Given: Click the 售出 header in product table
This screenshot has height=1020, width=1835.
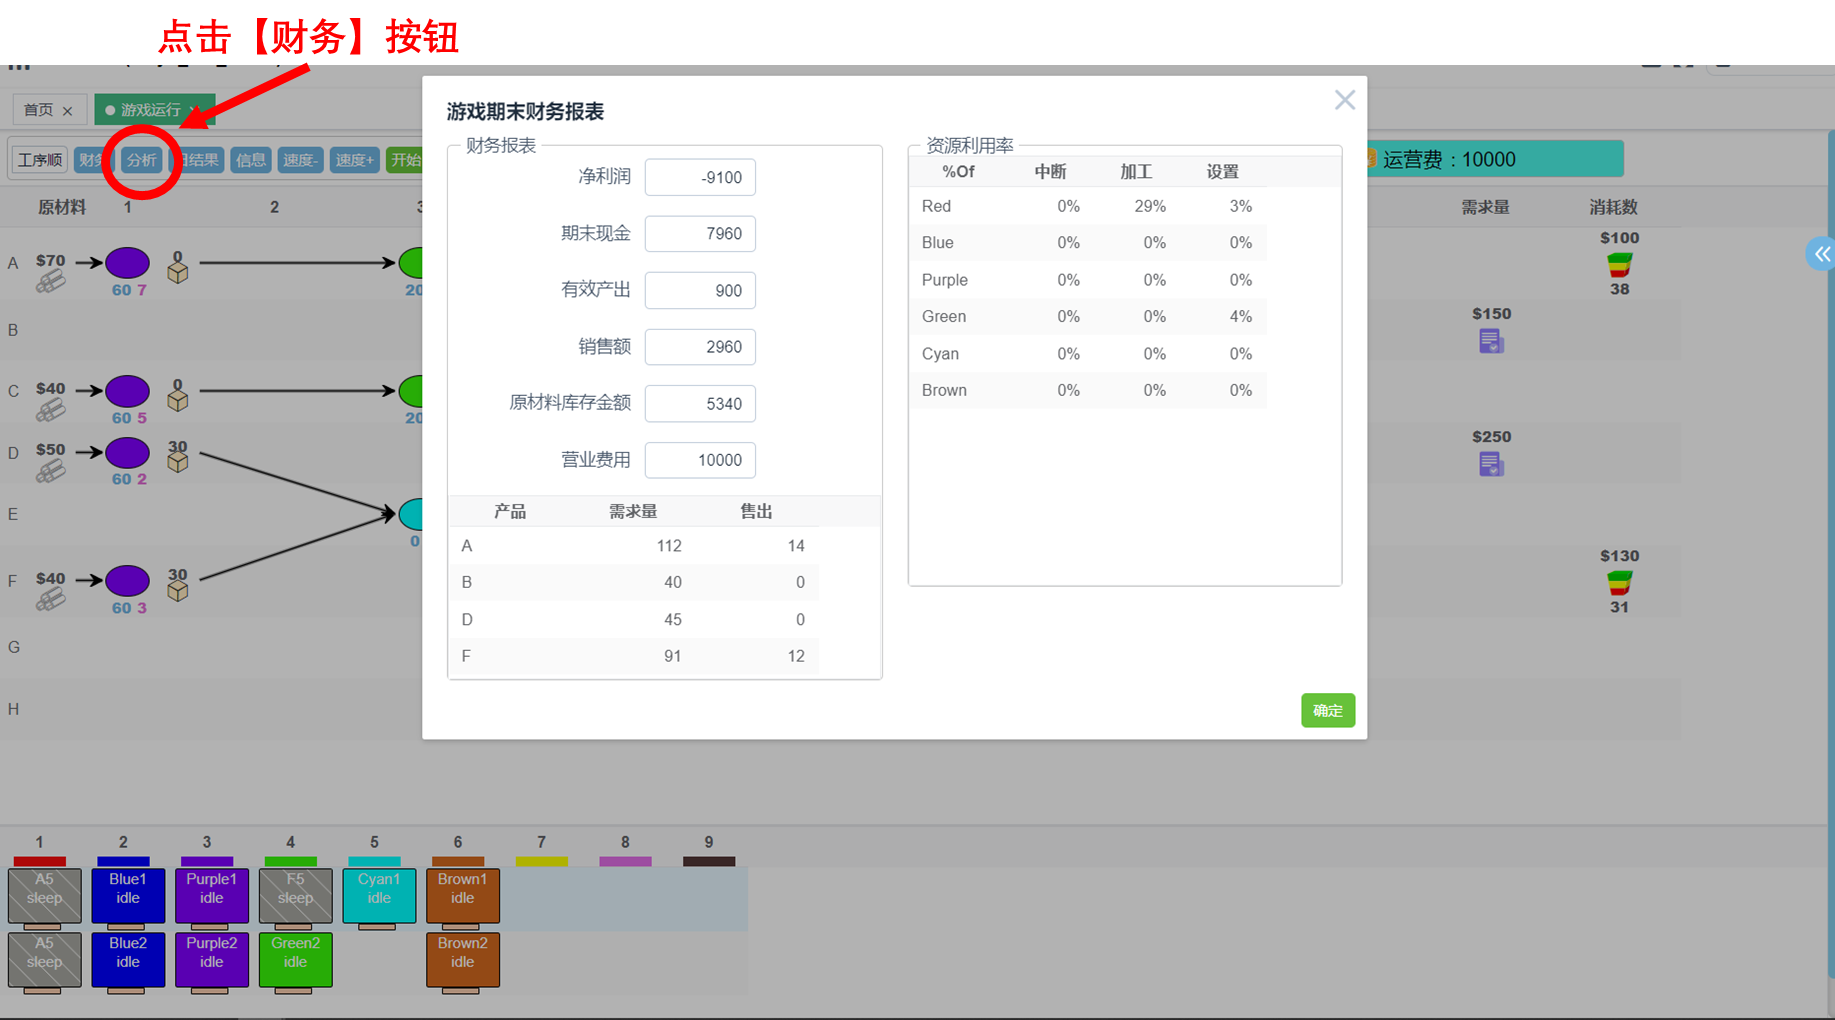Looking at the screenshot, I should click(x=756, y=512).
